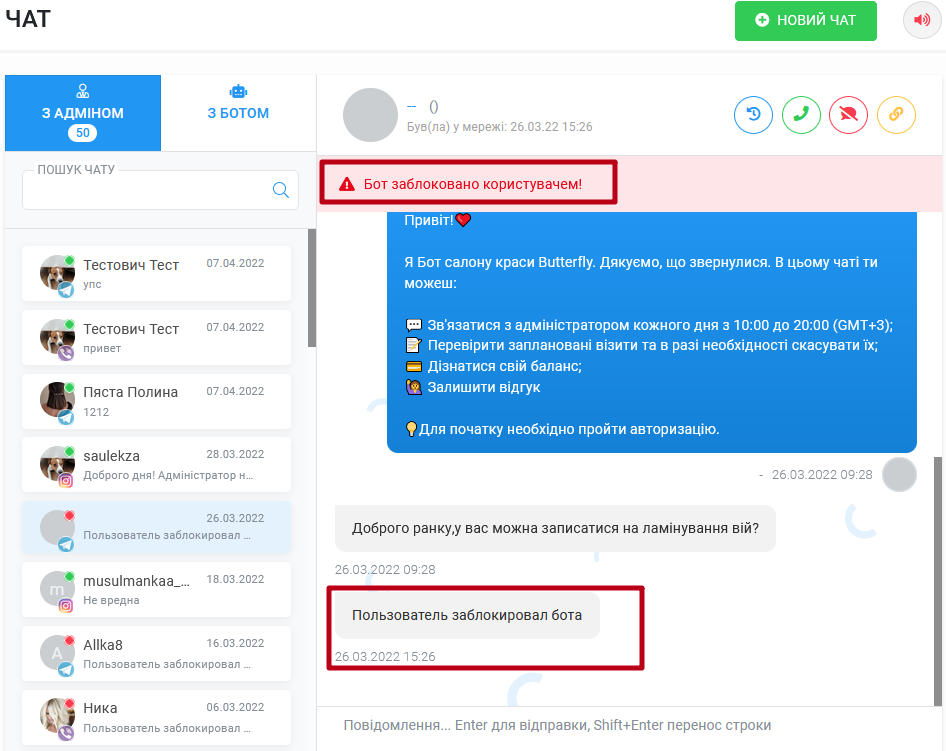Image resolution: width=946 pixels, height=751 pixels.
Task: Click the Telegram badge on Тестович Тест упс chat
Action: 66,290
